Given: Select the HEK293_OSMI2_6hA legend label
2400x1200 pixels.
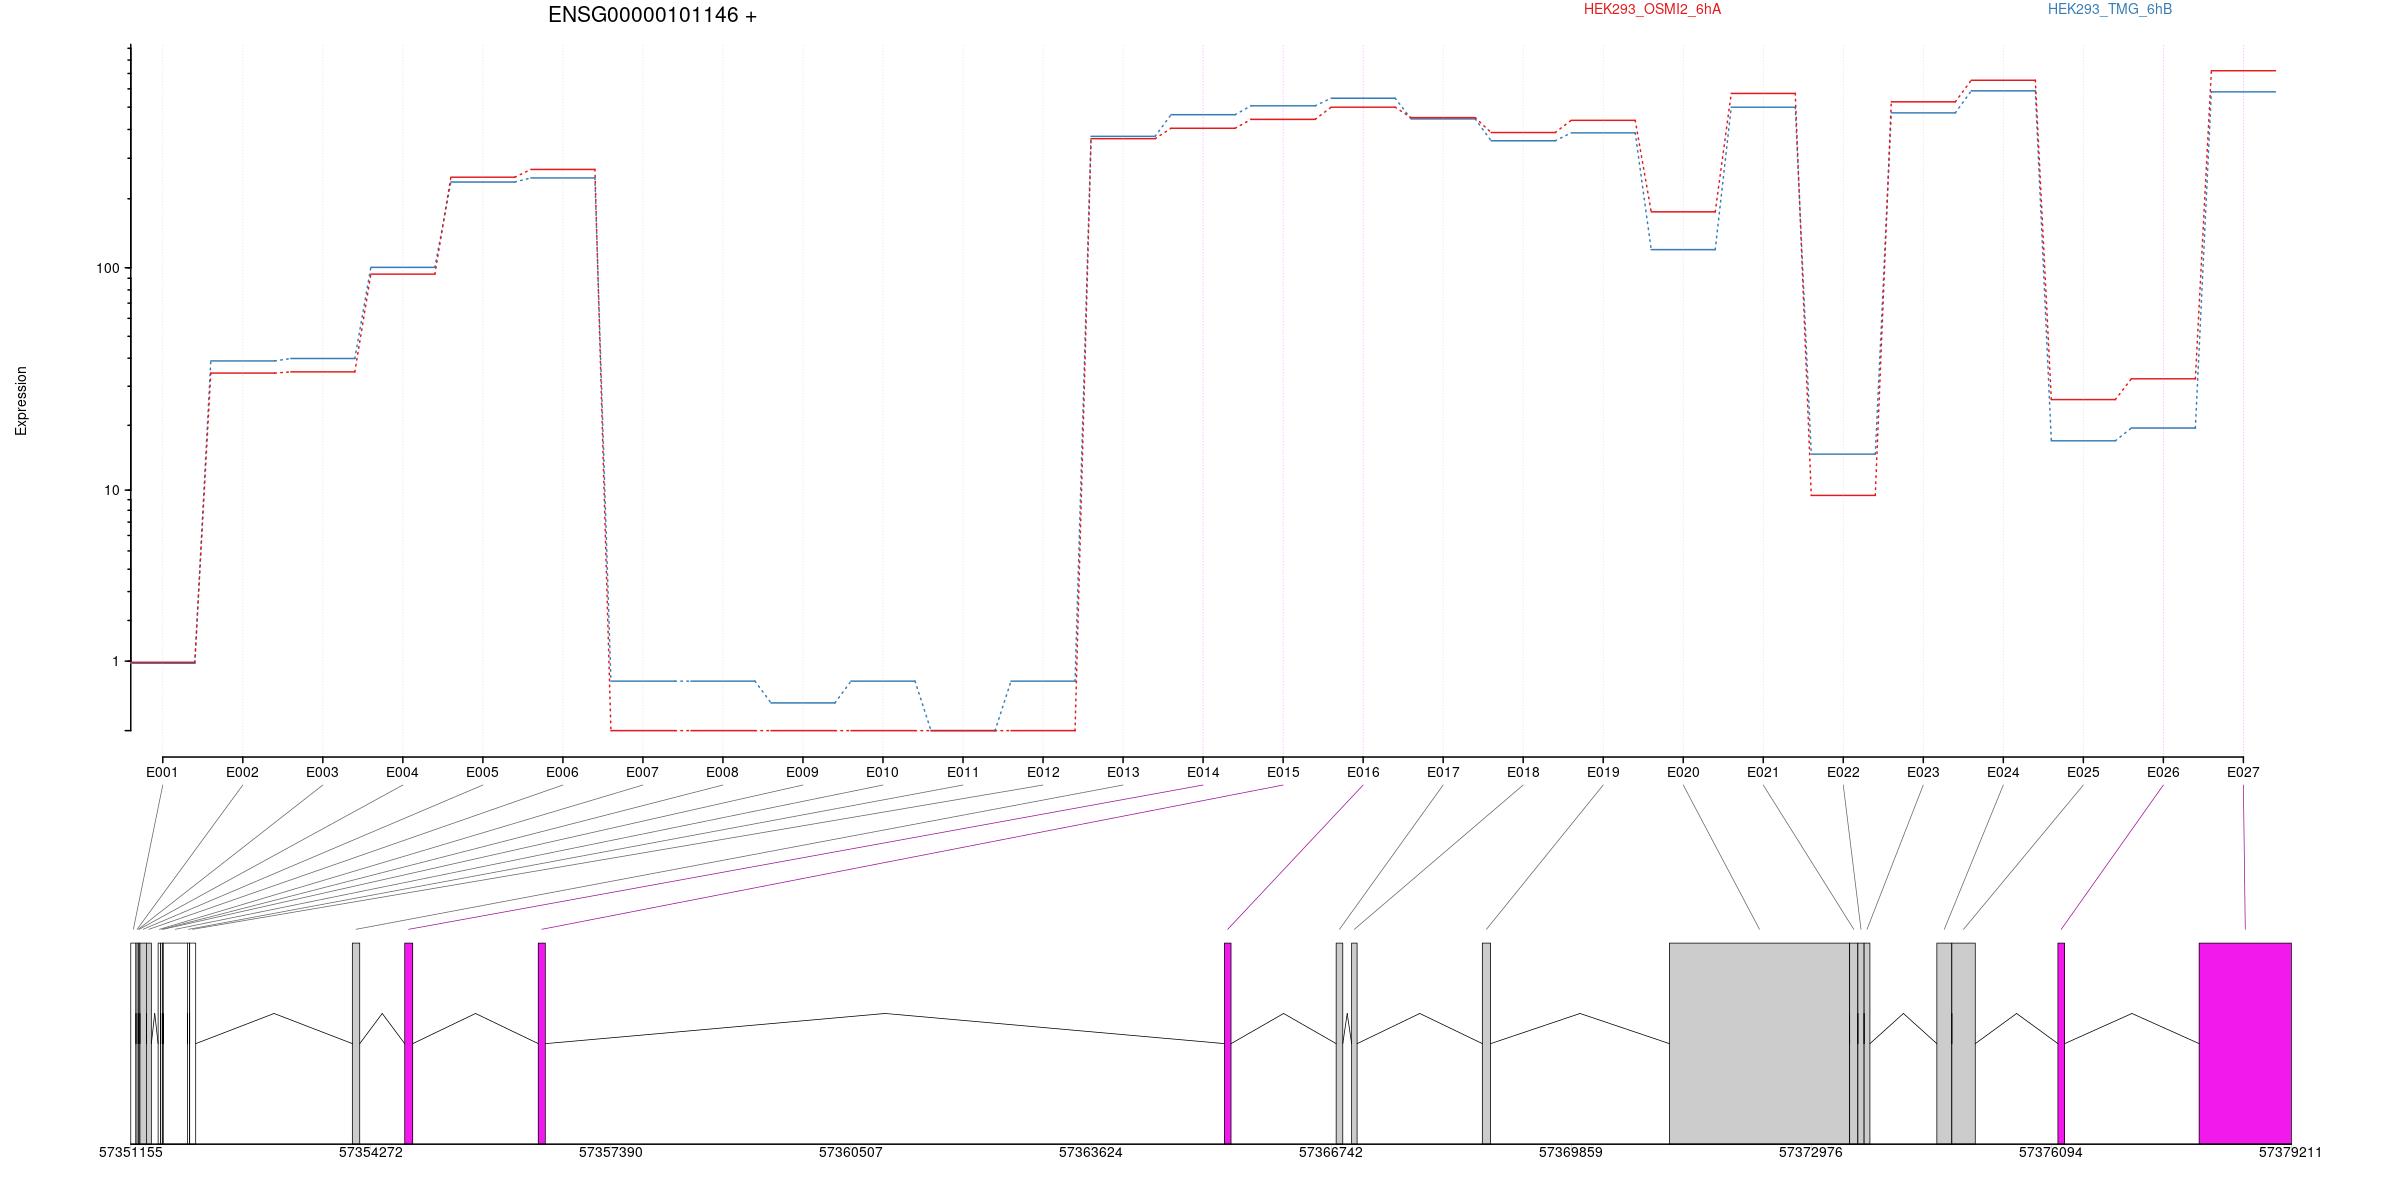Looking at the screenshot, I should [x=1652, y=9].
